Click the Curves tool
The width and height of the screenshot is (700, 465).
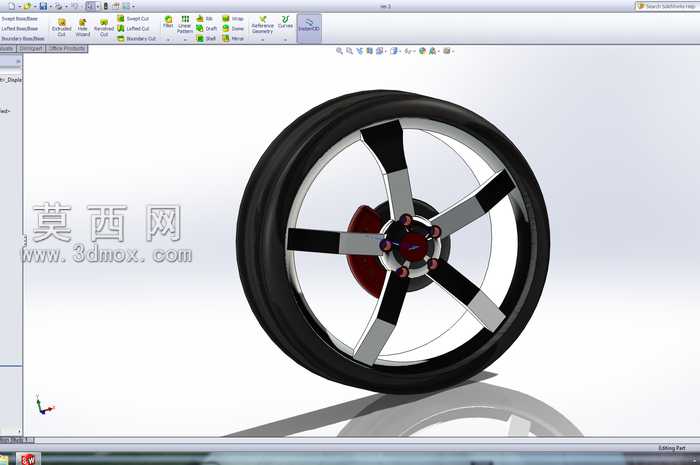click(x=285, y=22)
